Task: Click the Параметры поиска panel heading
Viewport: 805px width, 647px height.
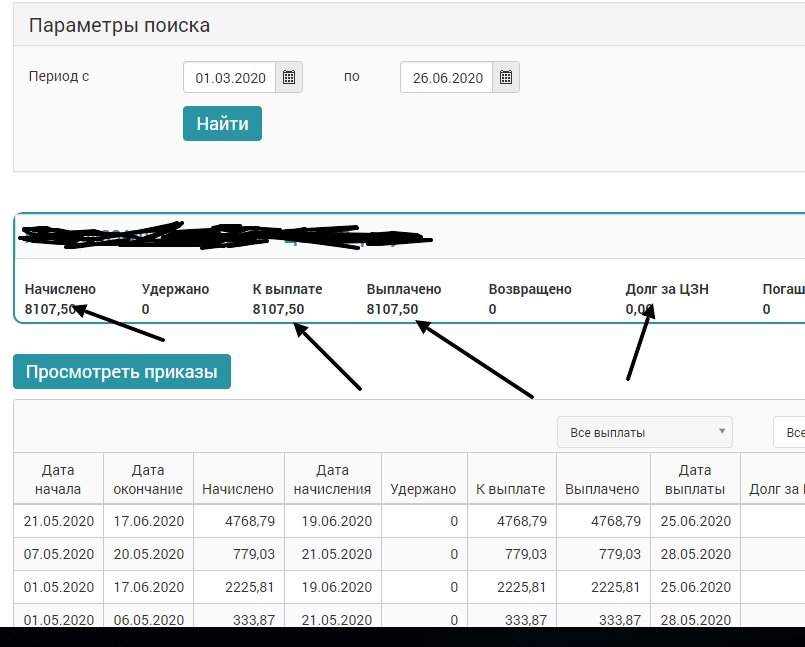Action: [119, 25]
